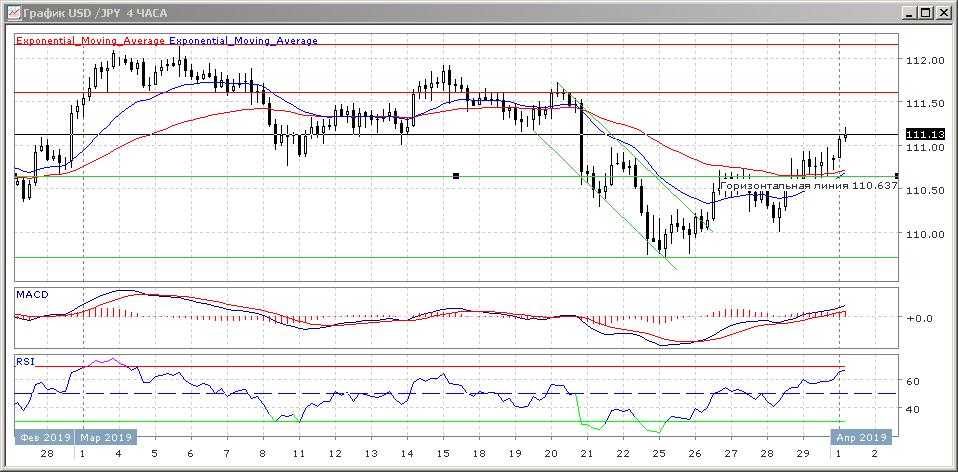Click the 112.00 price axis label

coord(924,60)
